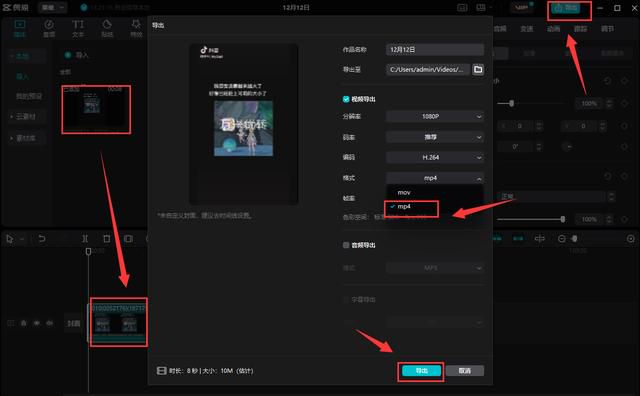The height and width of the screenshot is (396, 640).
Task: Click the crop icon in timeline toolbar
Action: click(x=128, y=239)
